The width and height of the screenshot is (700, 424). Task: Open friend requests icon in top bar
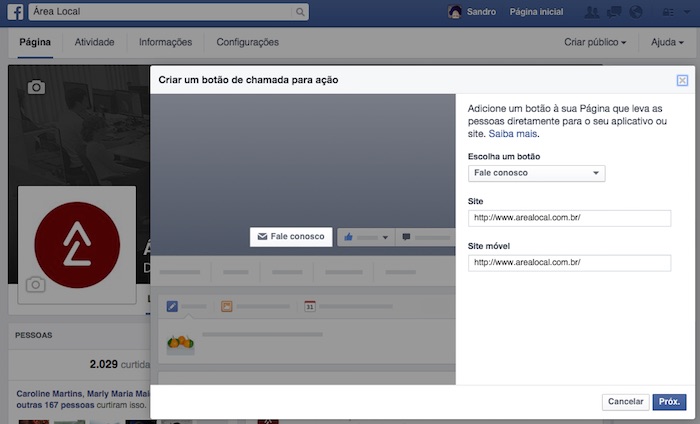[x=591, y=13]
